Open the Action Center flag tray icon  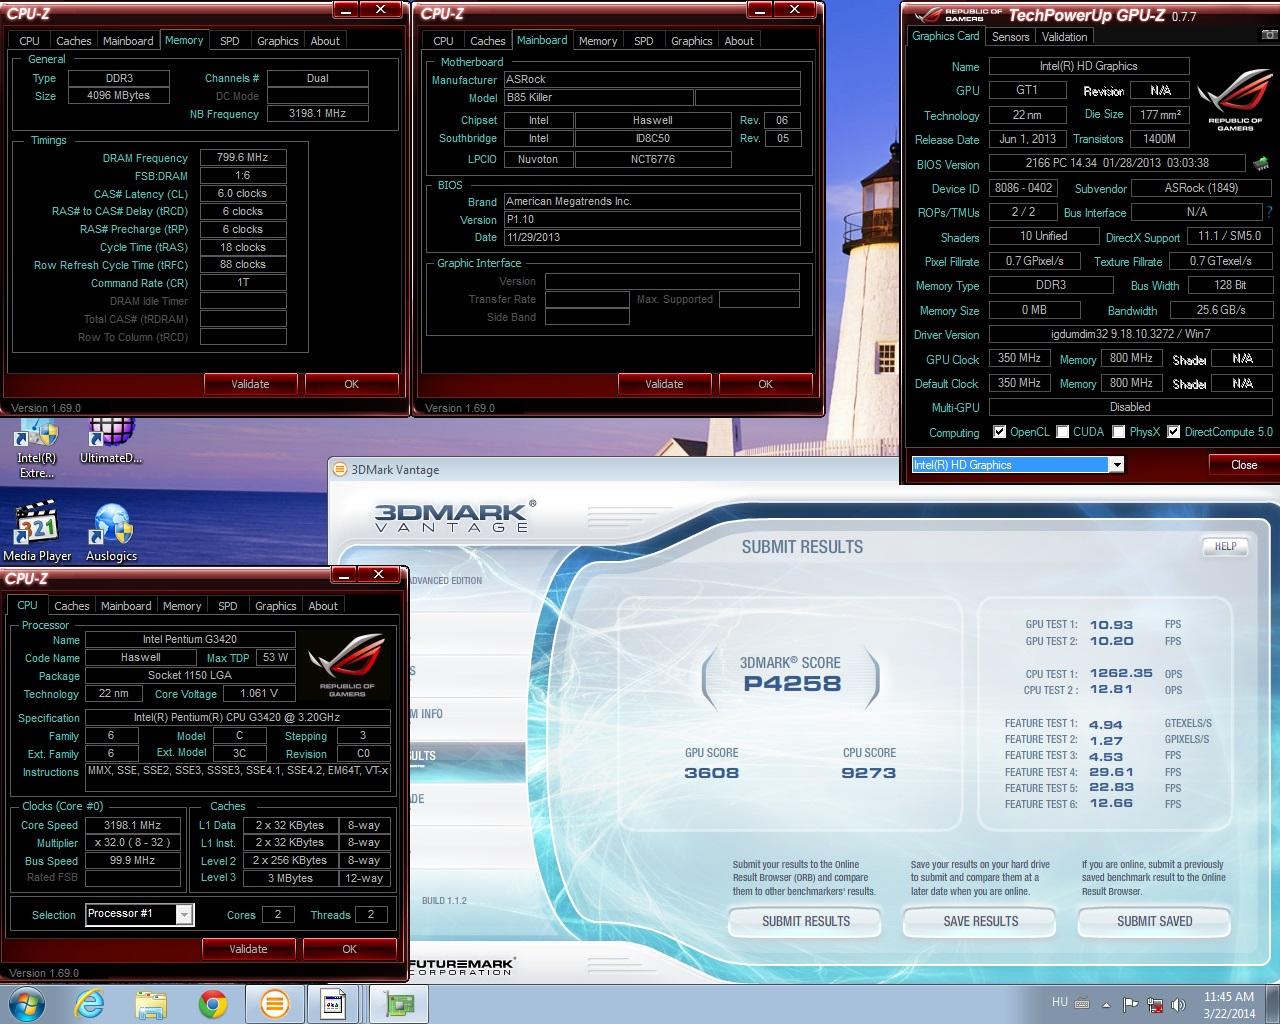tap(1130, 1004)
